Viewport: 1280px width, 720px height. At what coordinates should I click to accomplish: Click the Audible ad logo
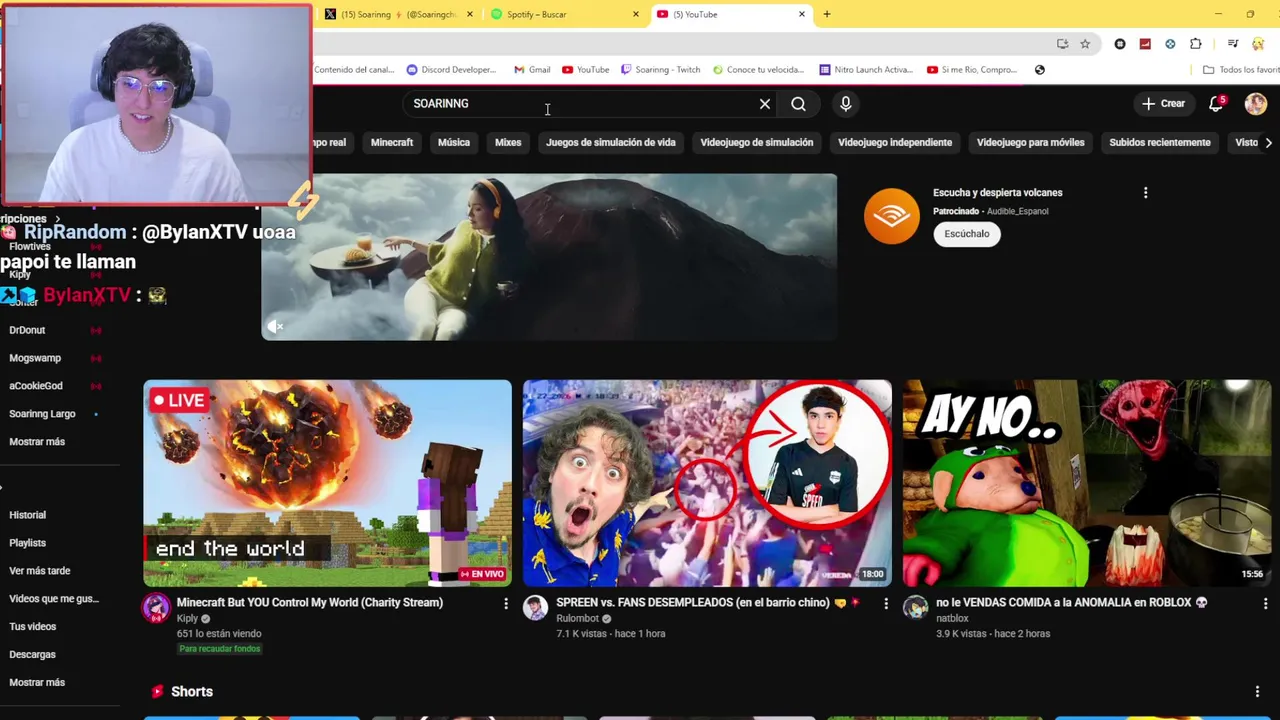coord(892,216)
